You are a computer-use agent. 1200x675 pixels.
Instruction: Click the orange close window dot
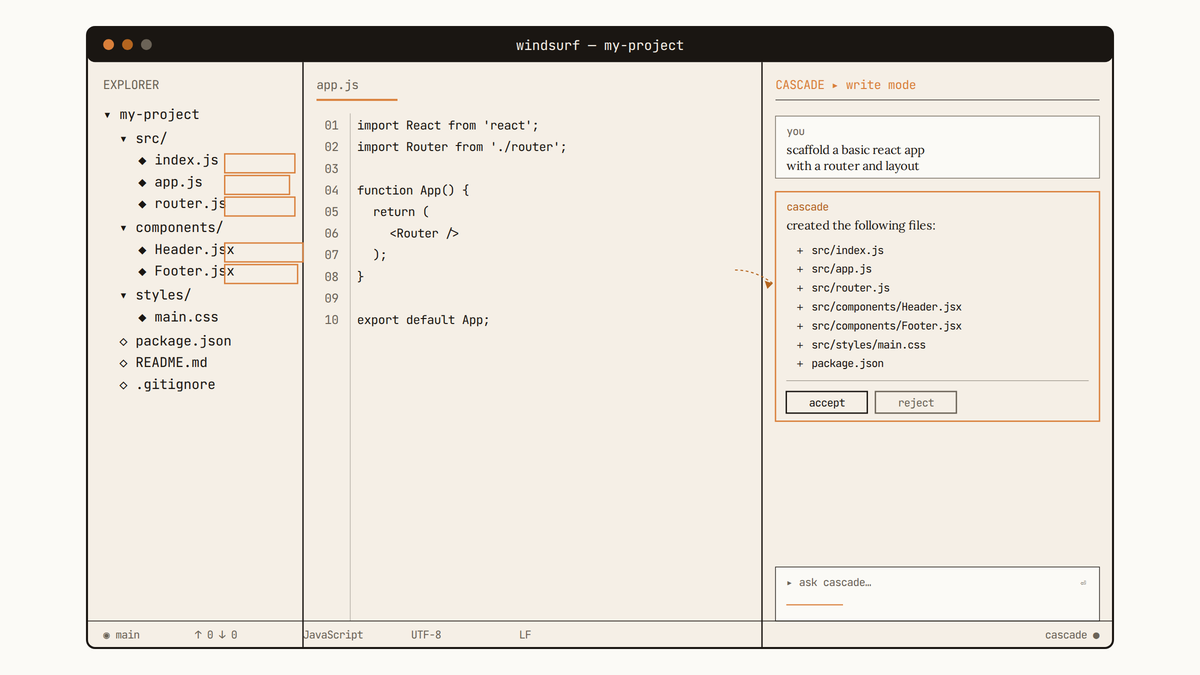coord(109,45)
